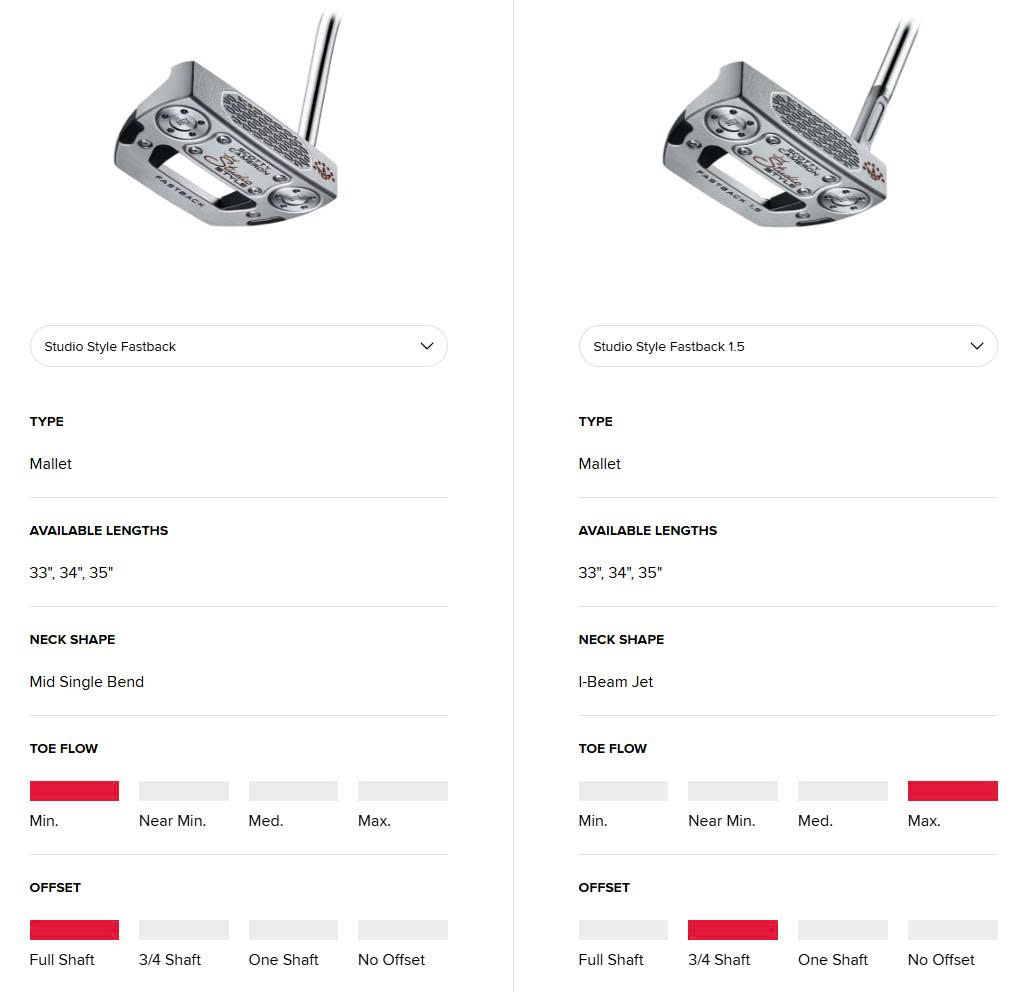Click No Offset bar in first column

[402, 930]
